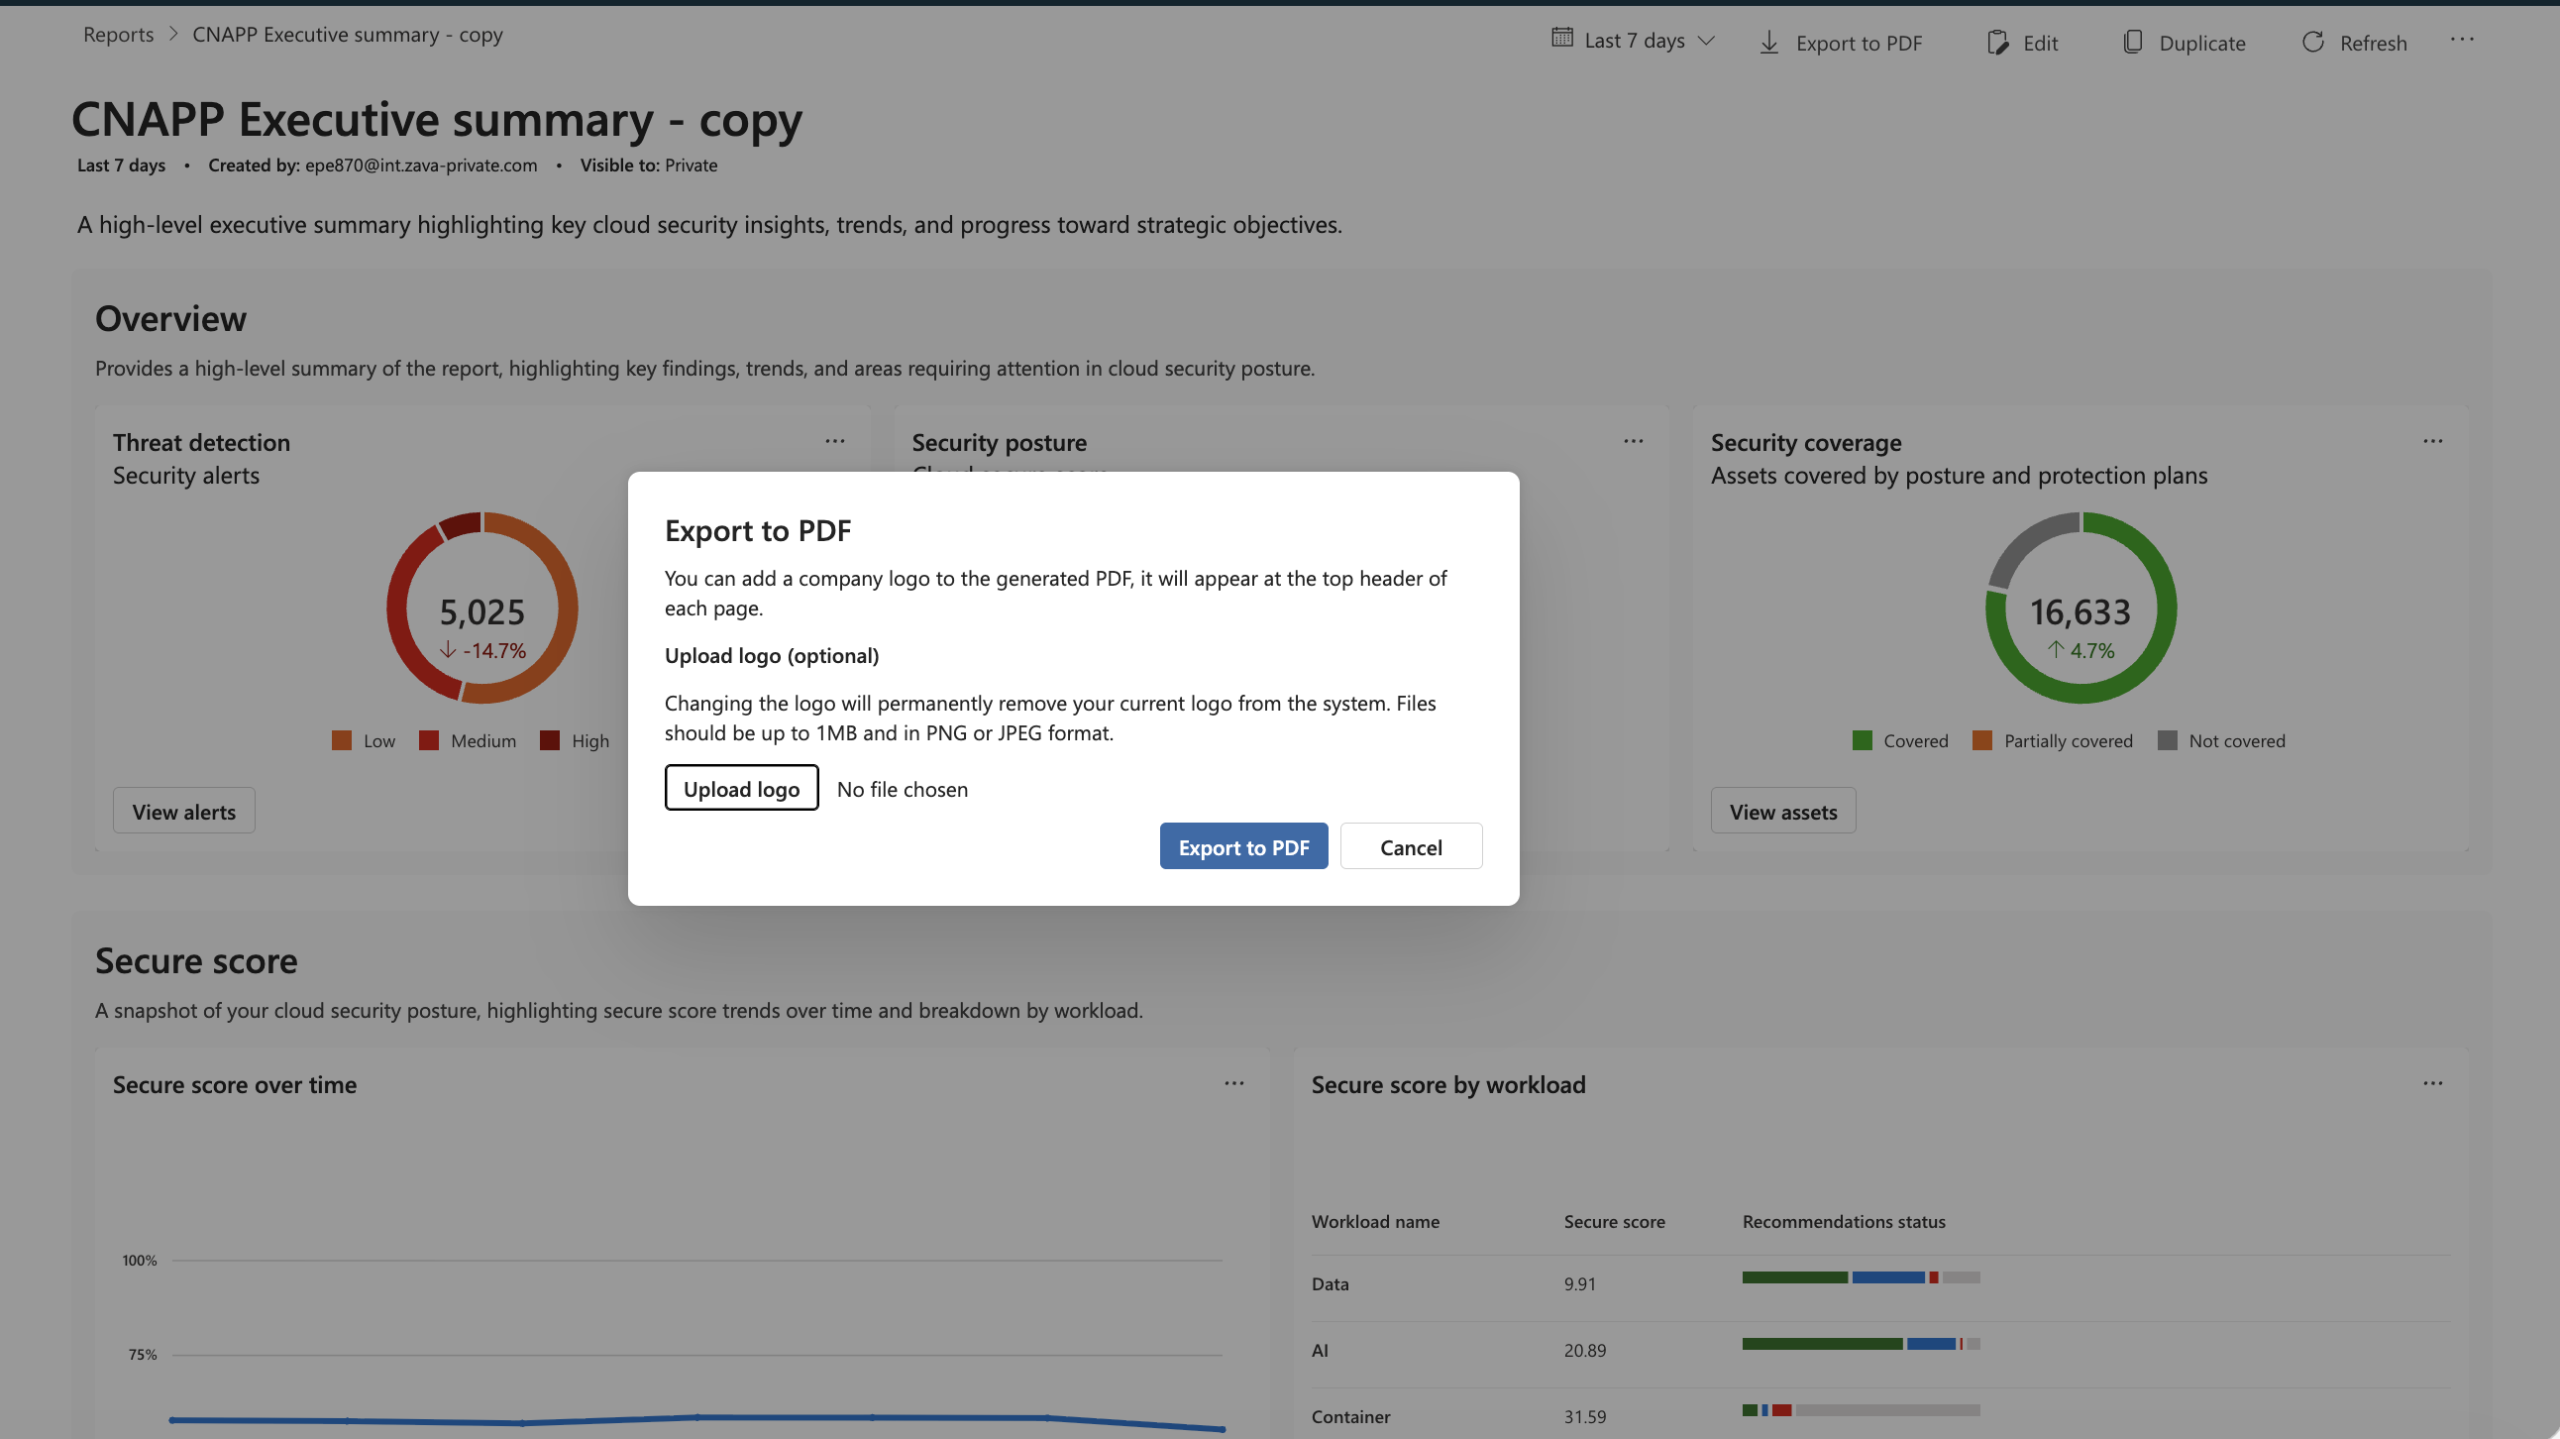Click the 16,633 assets donut chart

[x=2081, y=607]
